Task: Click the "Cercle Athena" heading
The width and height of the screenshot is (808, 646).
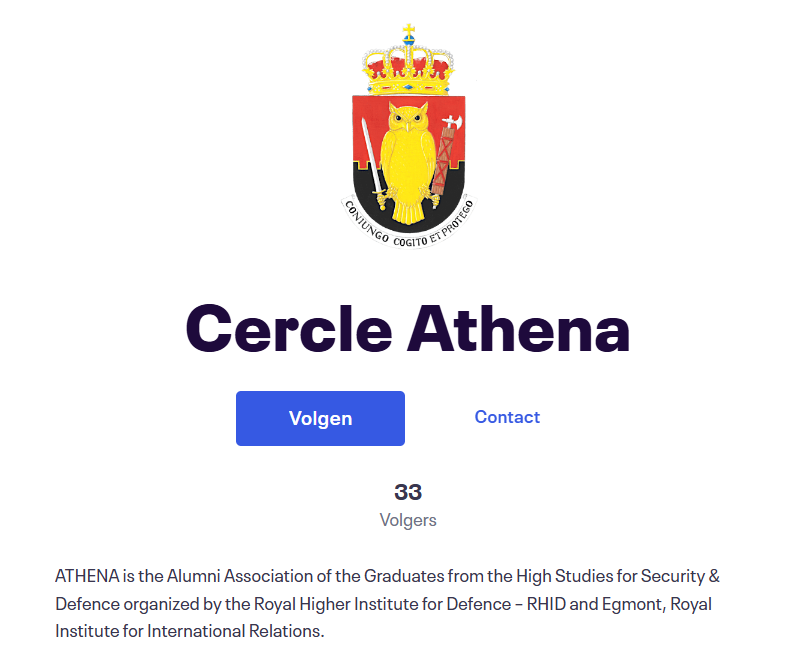Action: coord(408,329)
